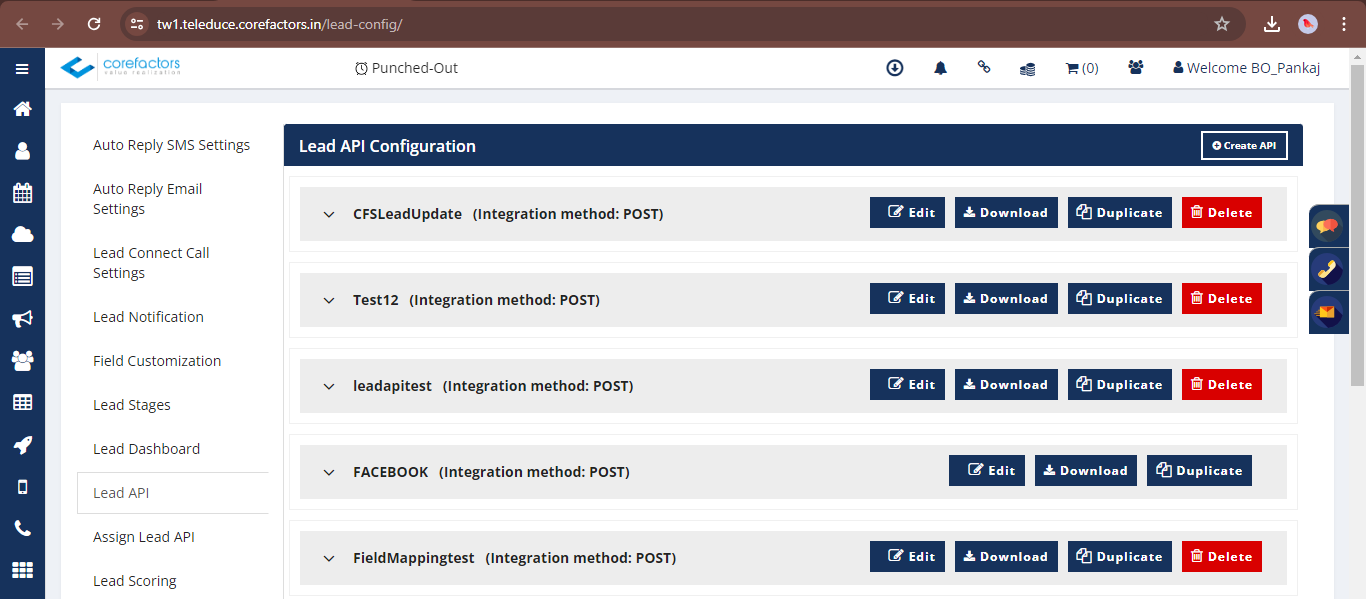Image resolution: width=1366 pixels, height=599 pixels.
Task: Open the list card icon in sidebar
Action: pyautogui.click(x=22, y=277)
